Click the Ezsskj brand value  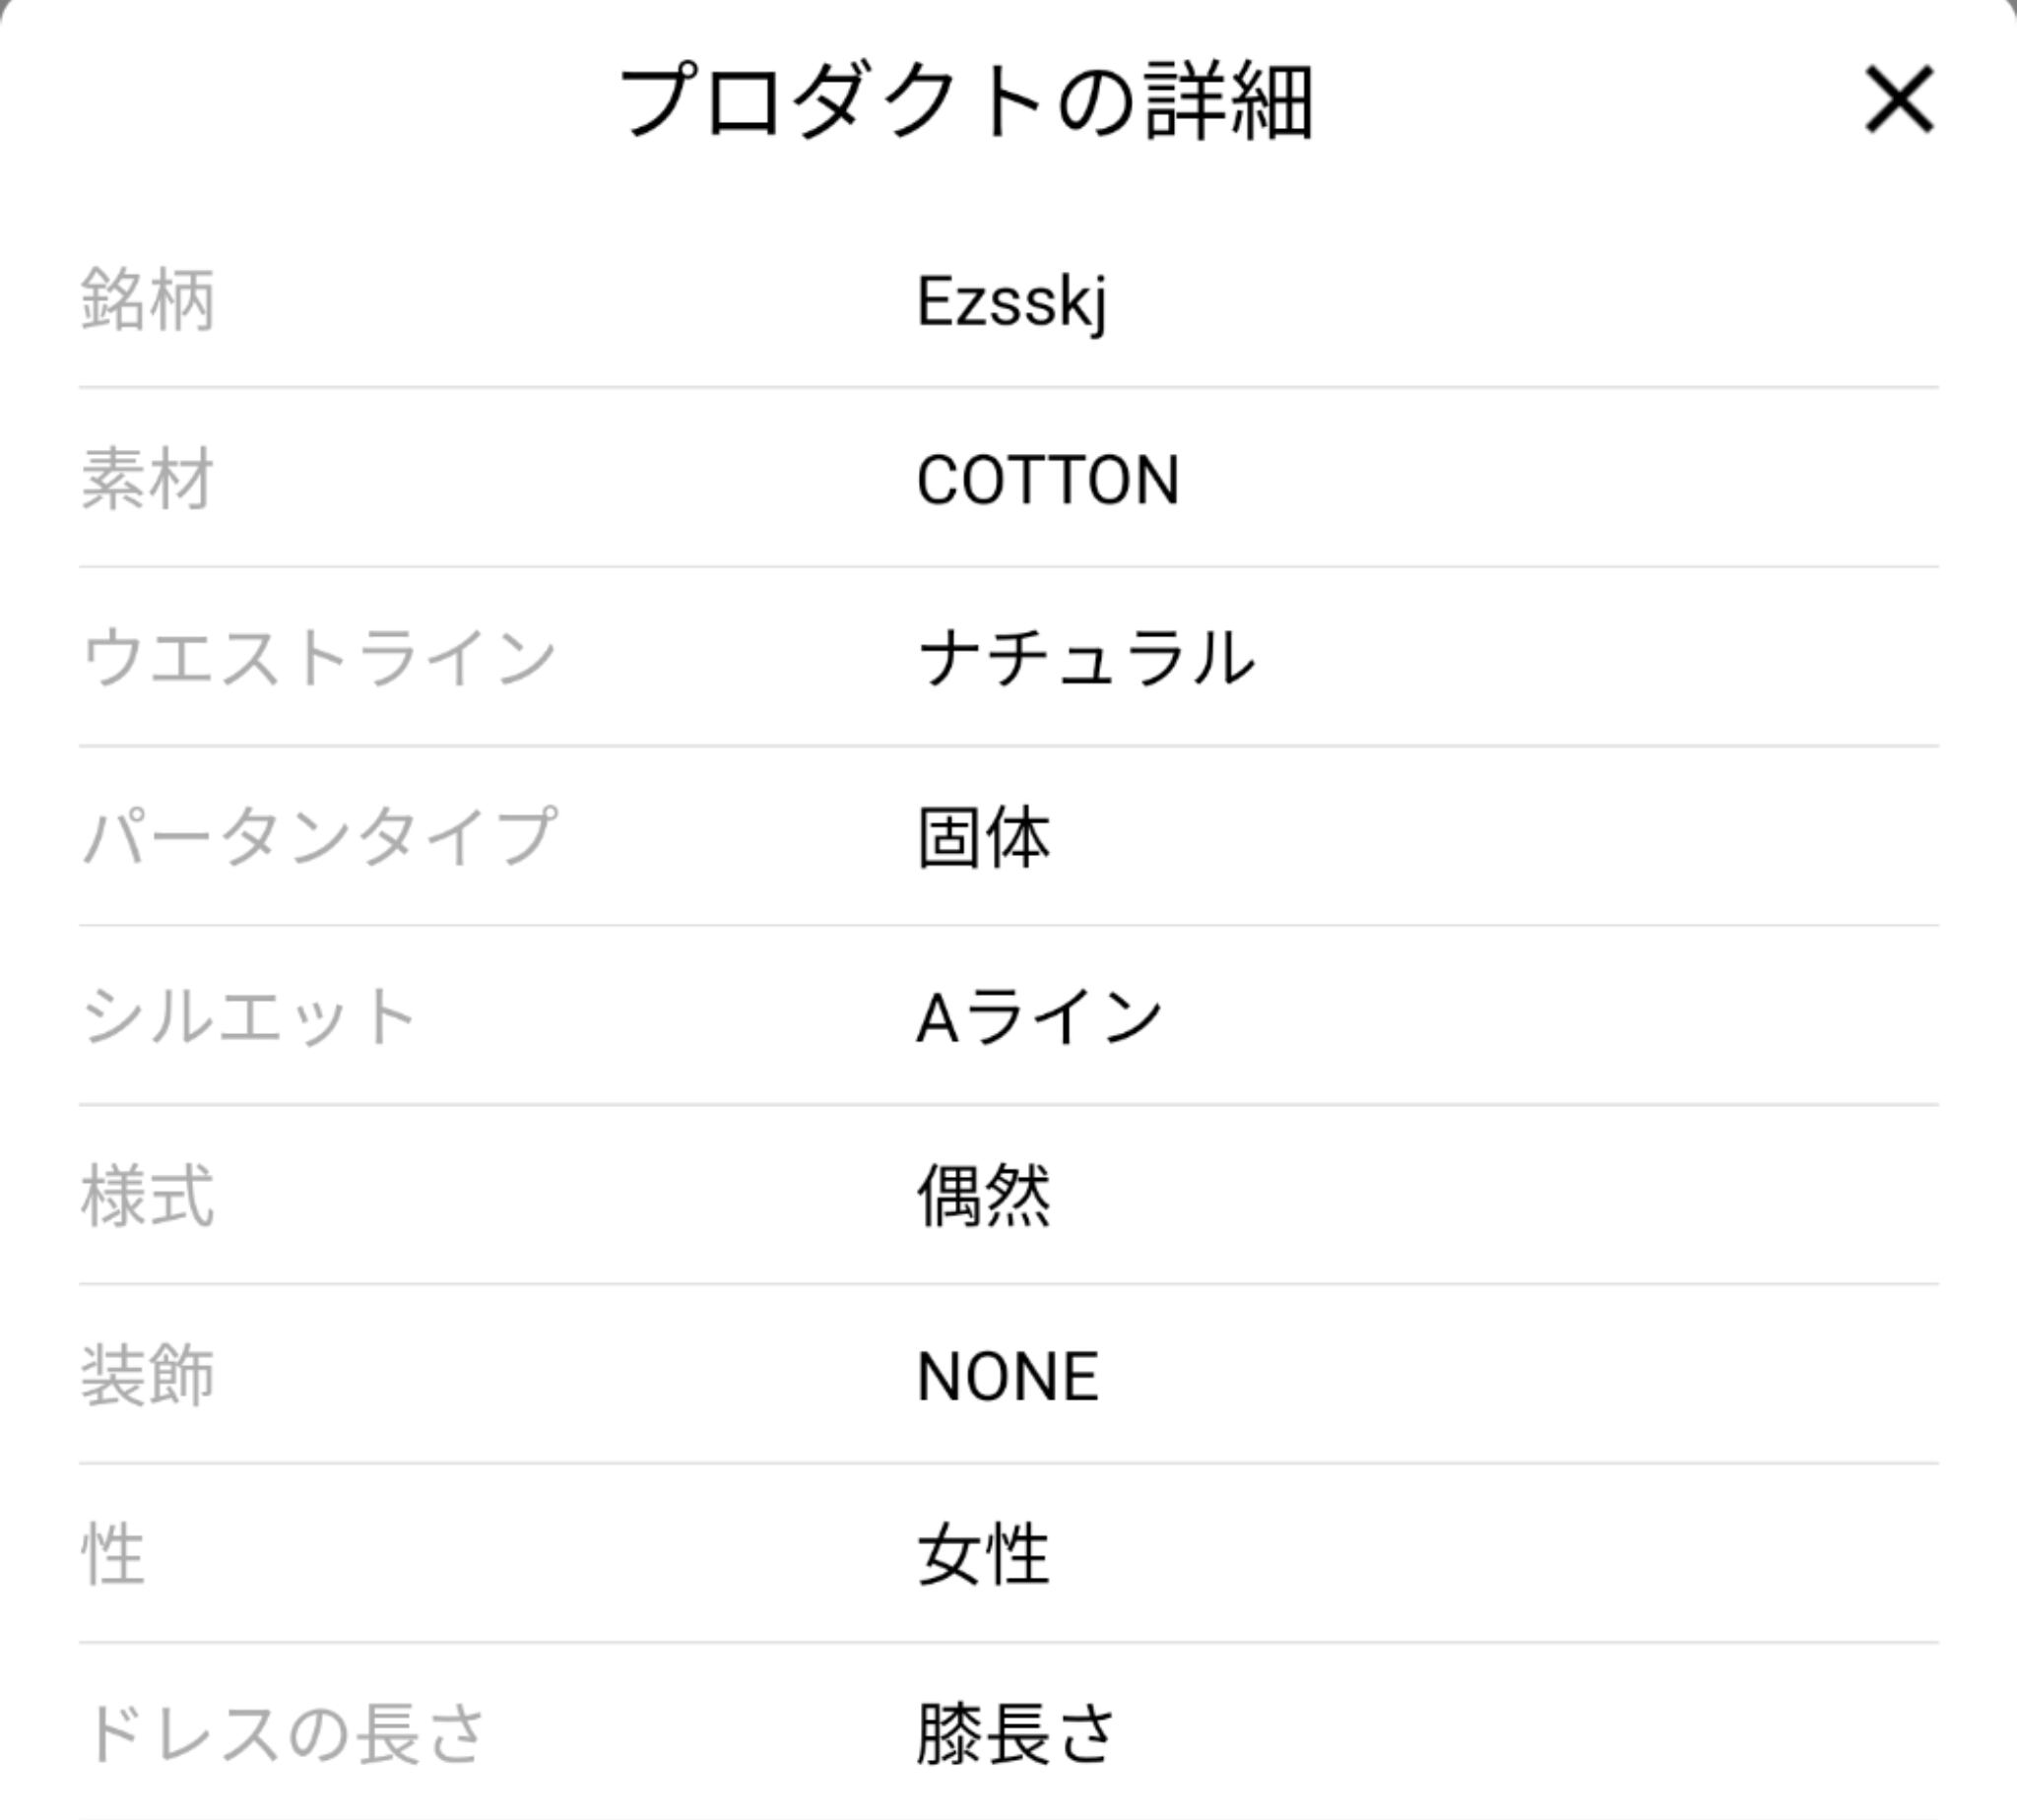pos(1011,301)
